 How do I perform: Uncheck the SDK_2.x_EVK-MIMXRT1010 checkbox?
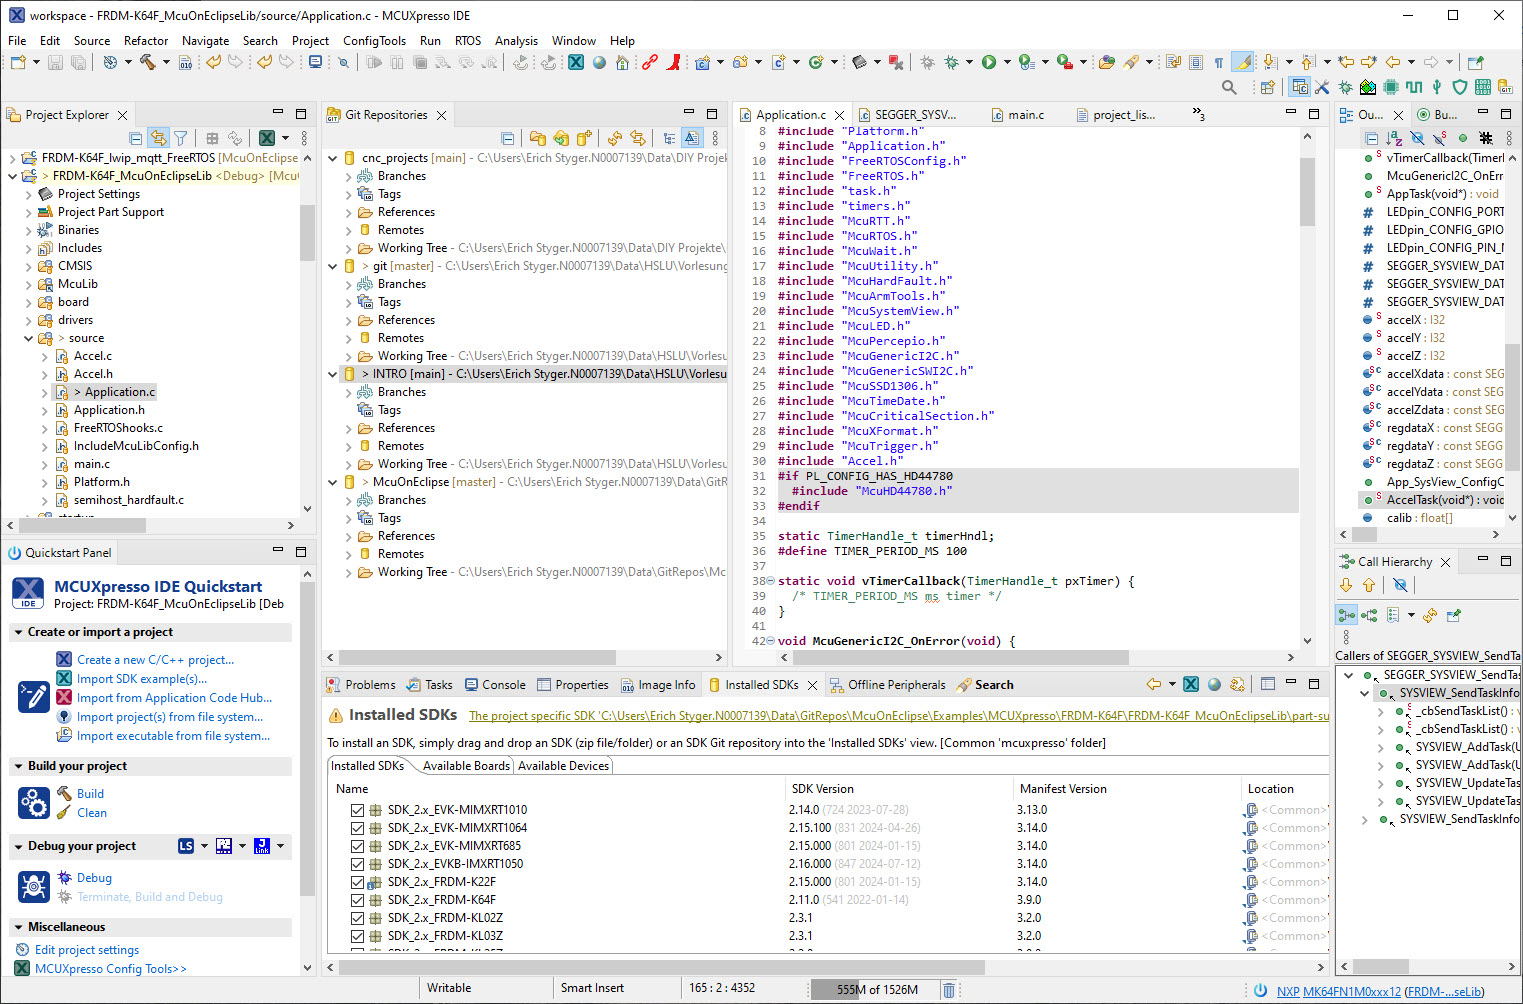tap(357, 810)
